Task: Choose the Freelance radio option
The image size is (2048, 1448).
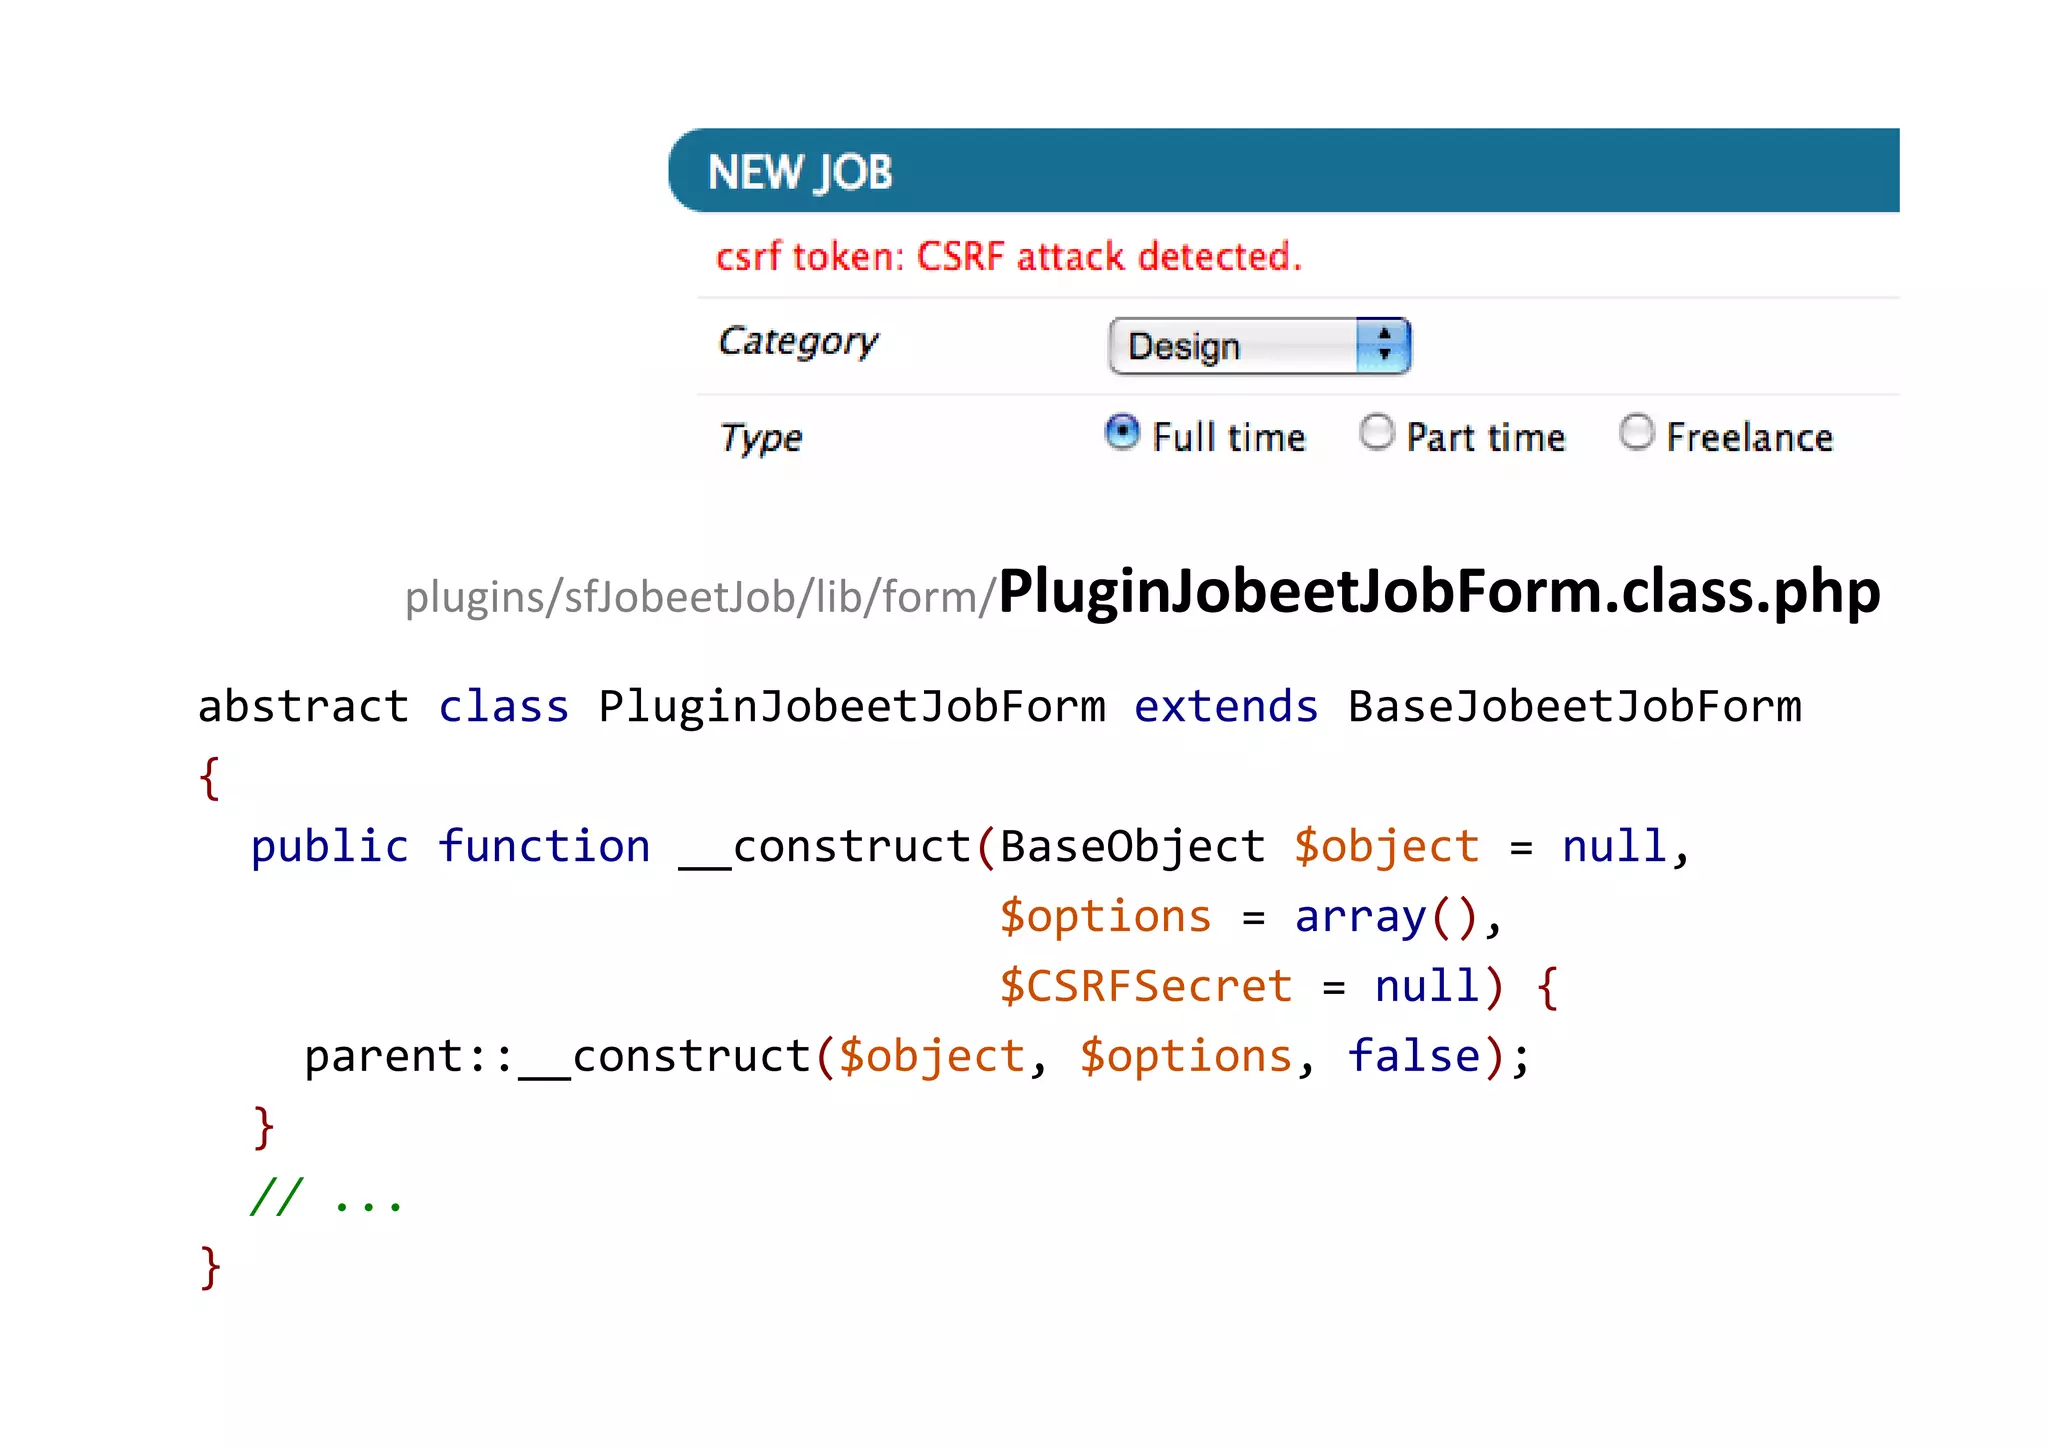Action: tap(1636, 432)
